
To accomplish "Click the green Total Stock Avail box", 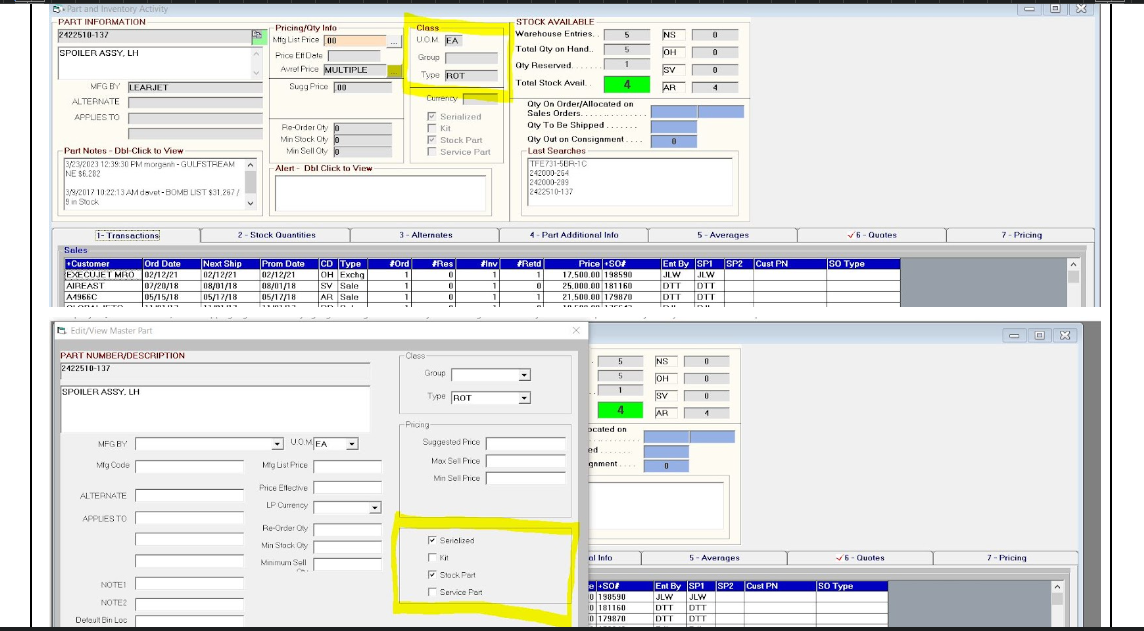I will pyautogui.click(x=620, y=85).
